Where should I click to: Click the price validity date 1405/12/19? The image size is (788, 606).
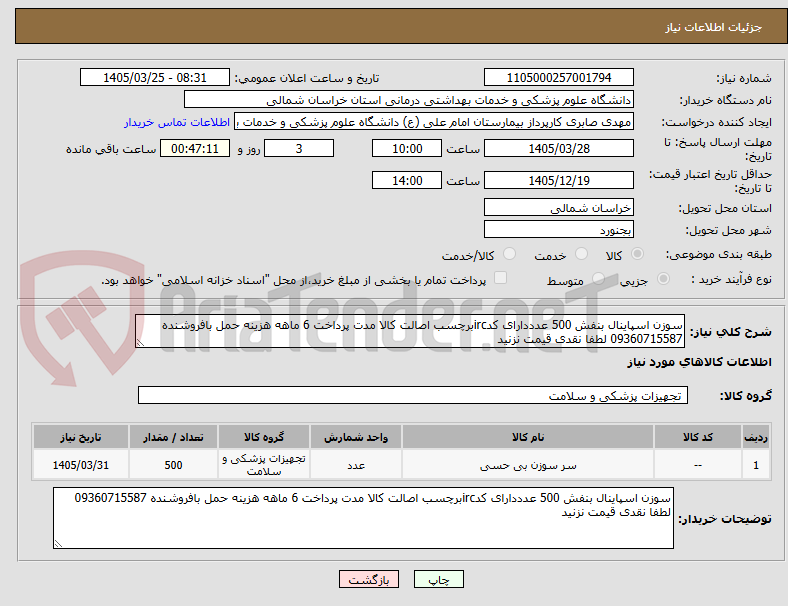point(559,180)
